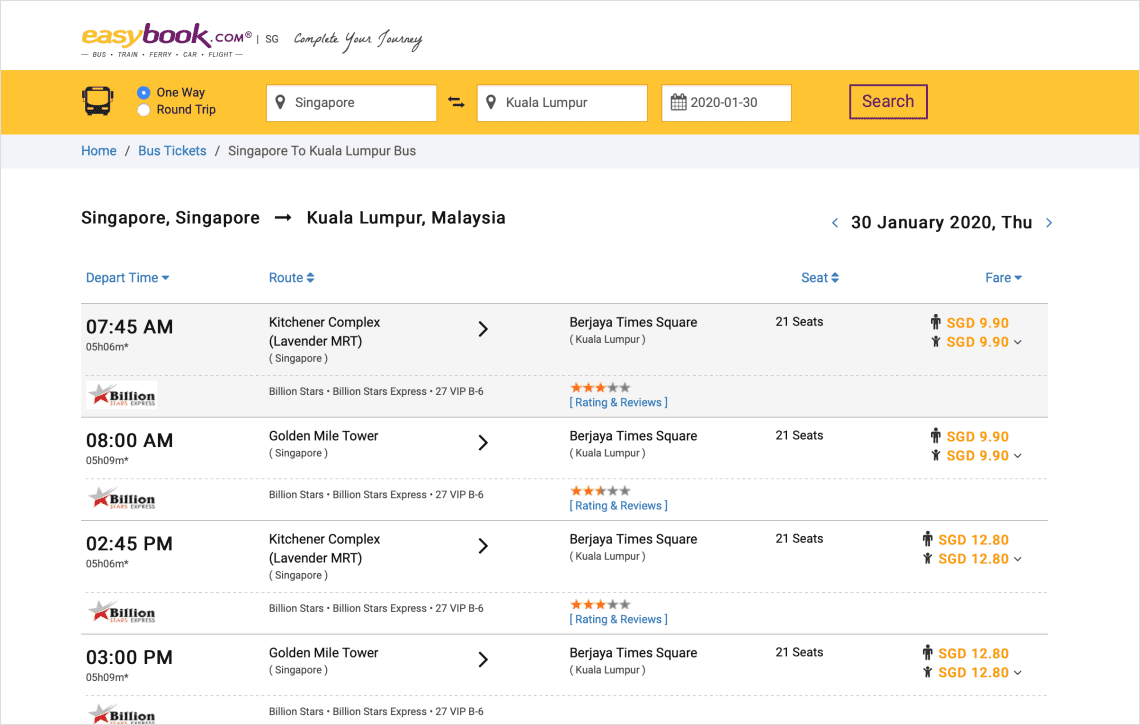Sort results by Fare
The height and width of the screenshot is (725, 1140).
pyautogui.click(x=1004, y=278)
